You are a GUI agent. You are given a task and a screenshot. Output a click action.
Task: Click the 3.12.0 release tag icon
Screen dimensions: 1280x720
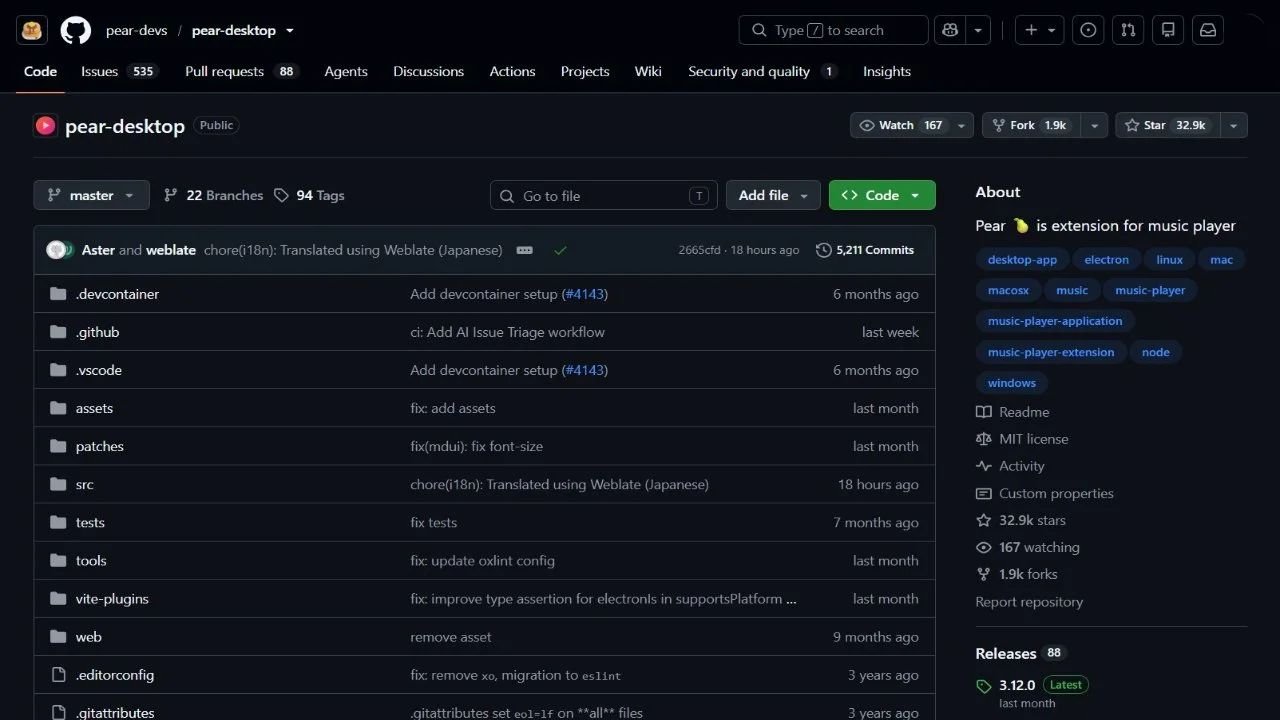click(x=984, y=686)
